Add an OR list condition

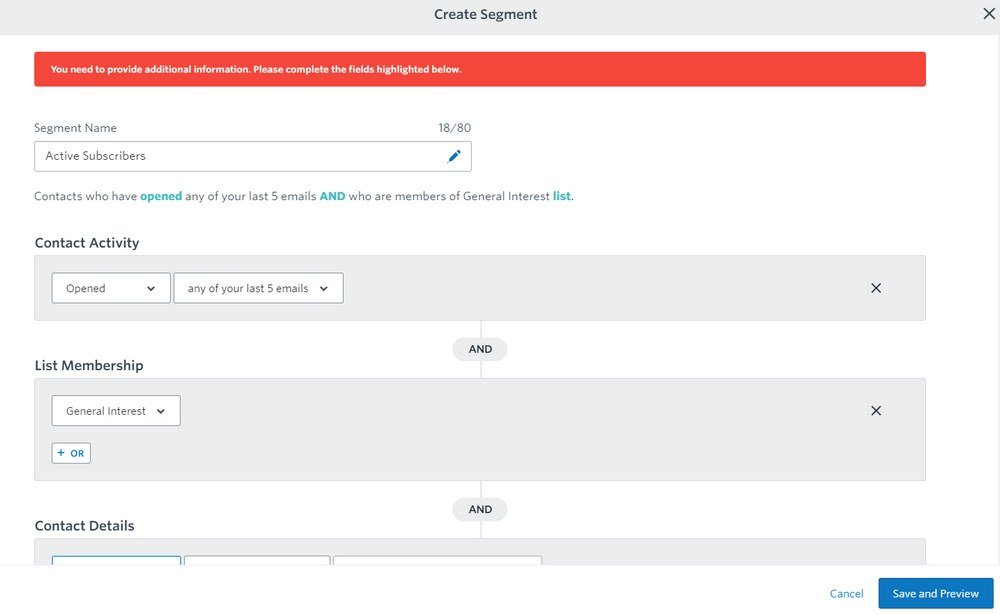click(71, 453)
